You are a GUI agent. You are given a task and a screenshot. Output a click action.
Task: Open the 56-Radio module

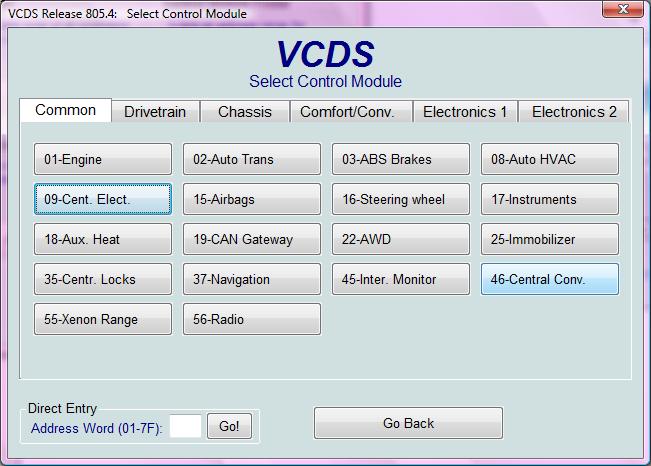click(x=252, y=319)
